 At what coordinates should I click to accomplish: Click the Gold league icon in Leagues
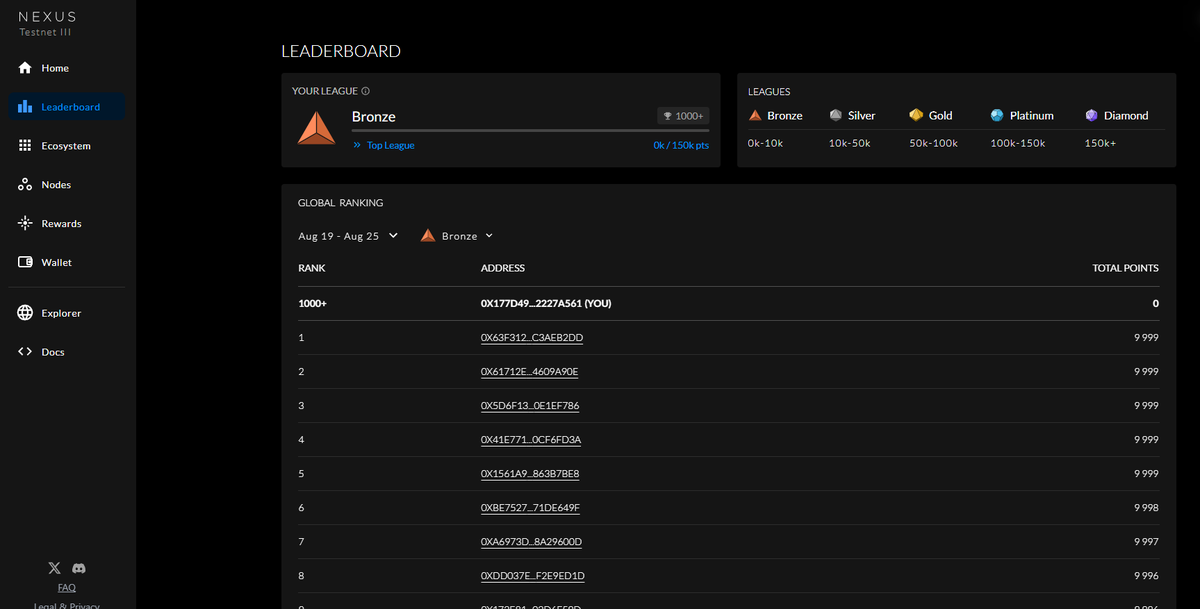pyautogui.click(x=916, y=115)
